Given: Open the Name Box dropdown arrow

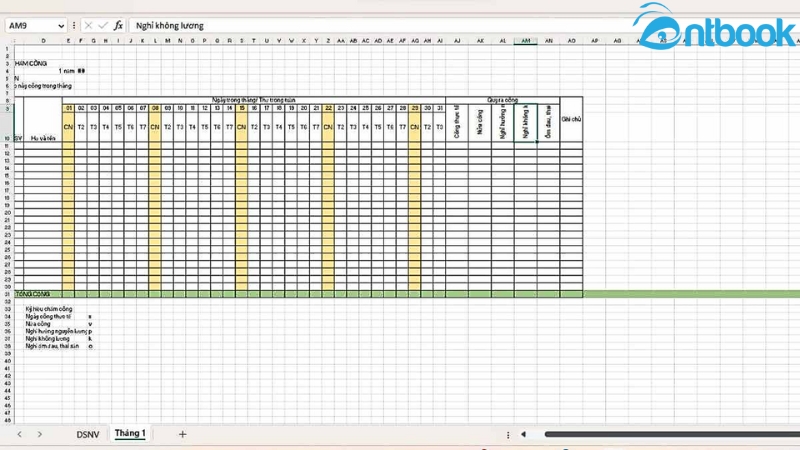Looking at the screenshot, I should (61, 26).
